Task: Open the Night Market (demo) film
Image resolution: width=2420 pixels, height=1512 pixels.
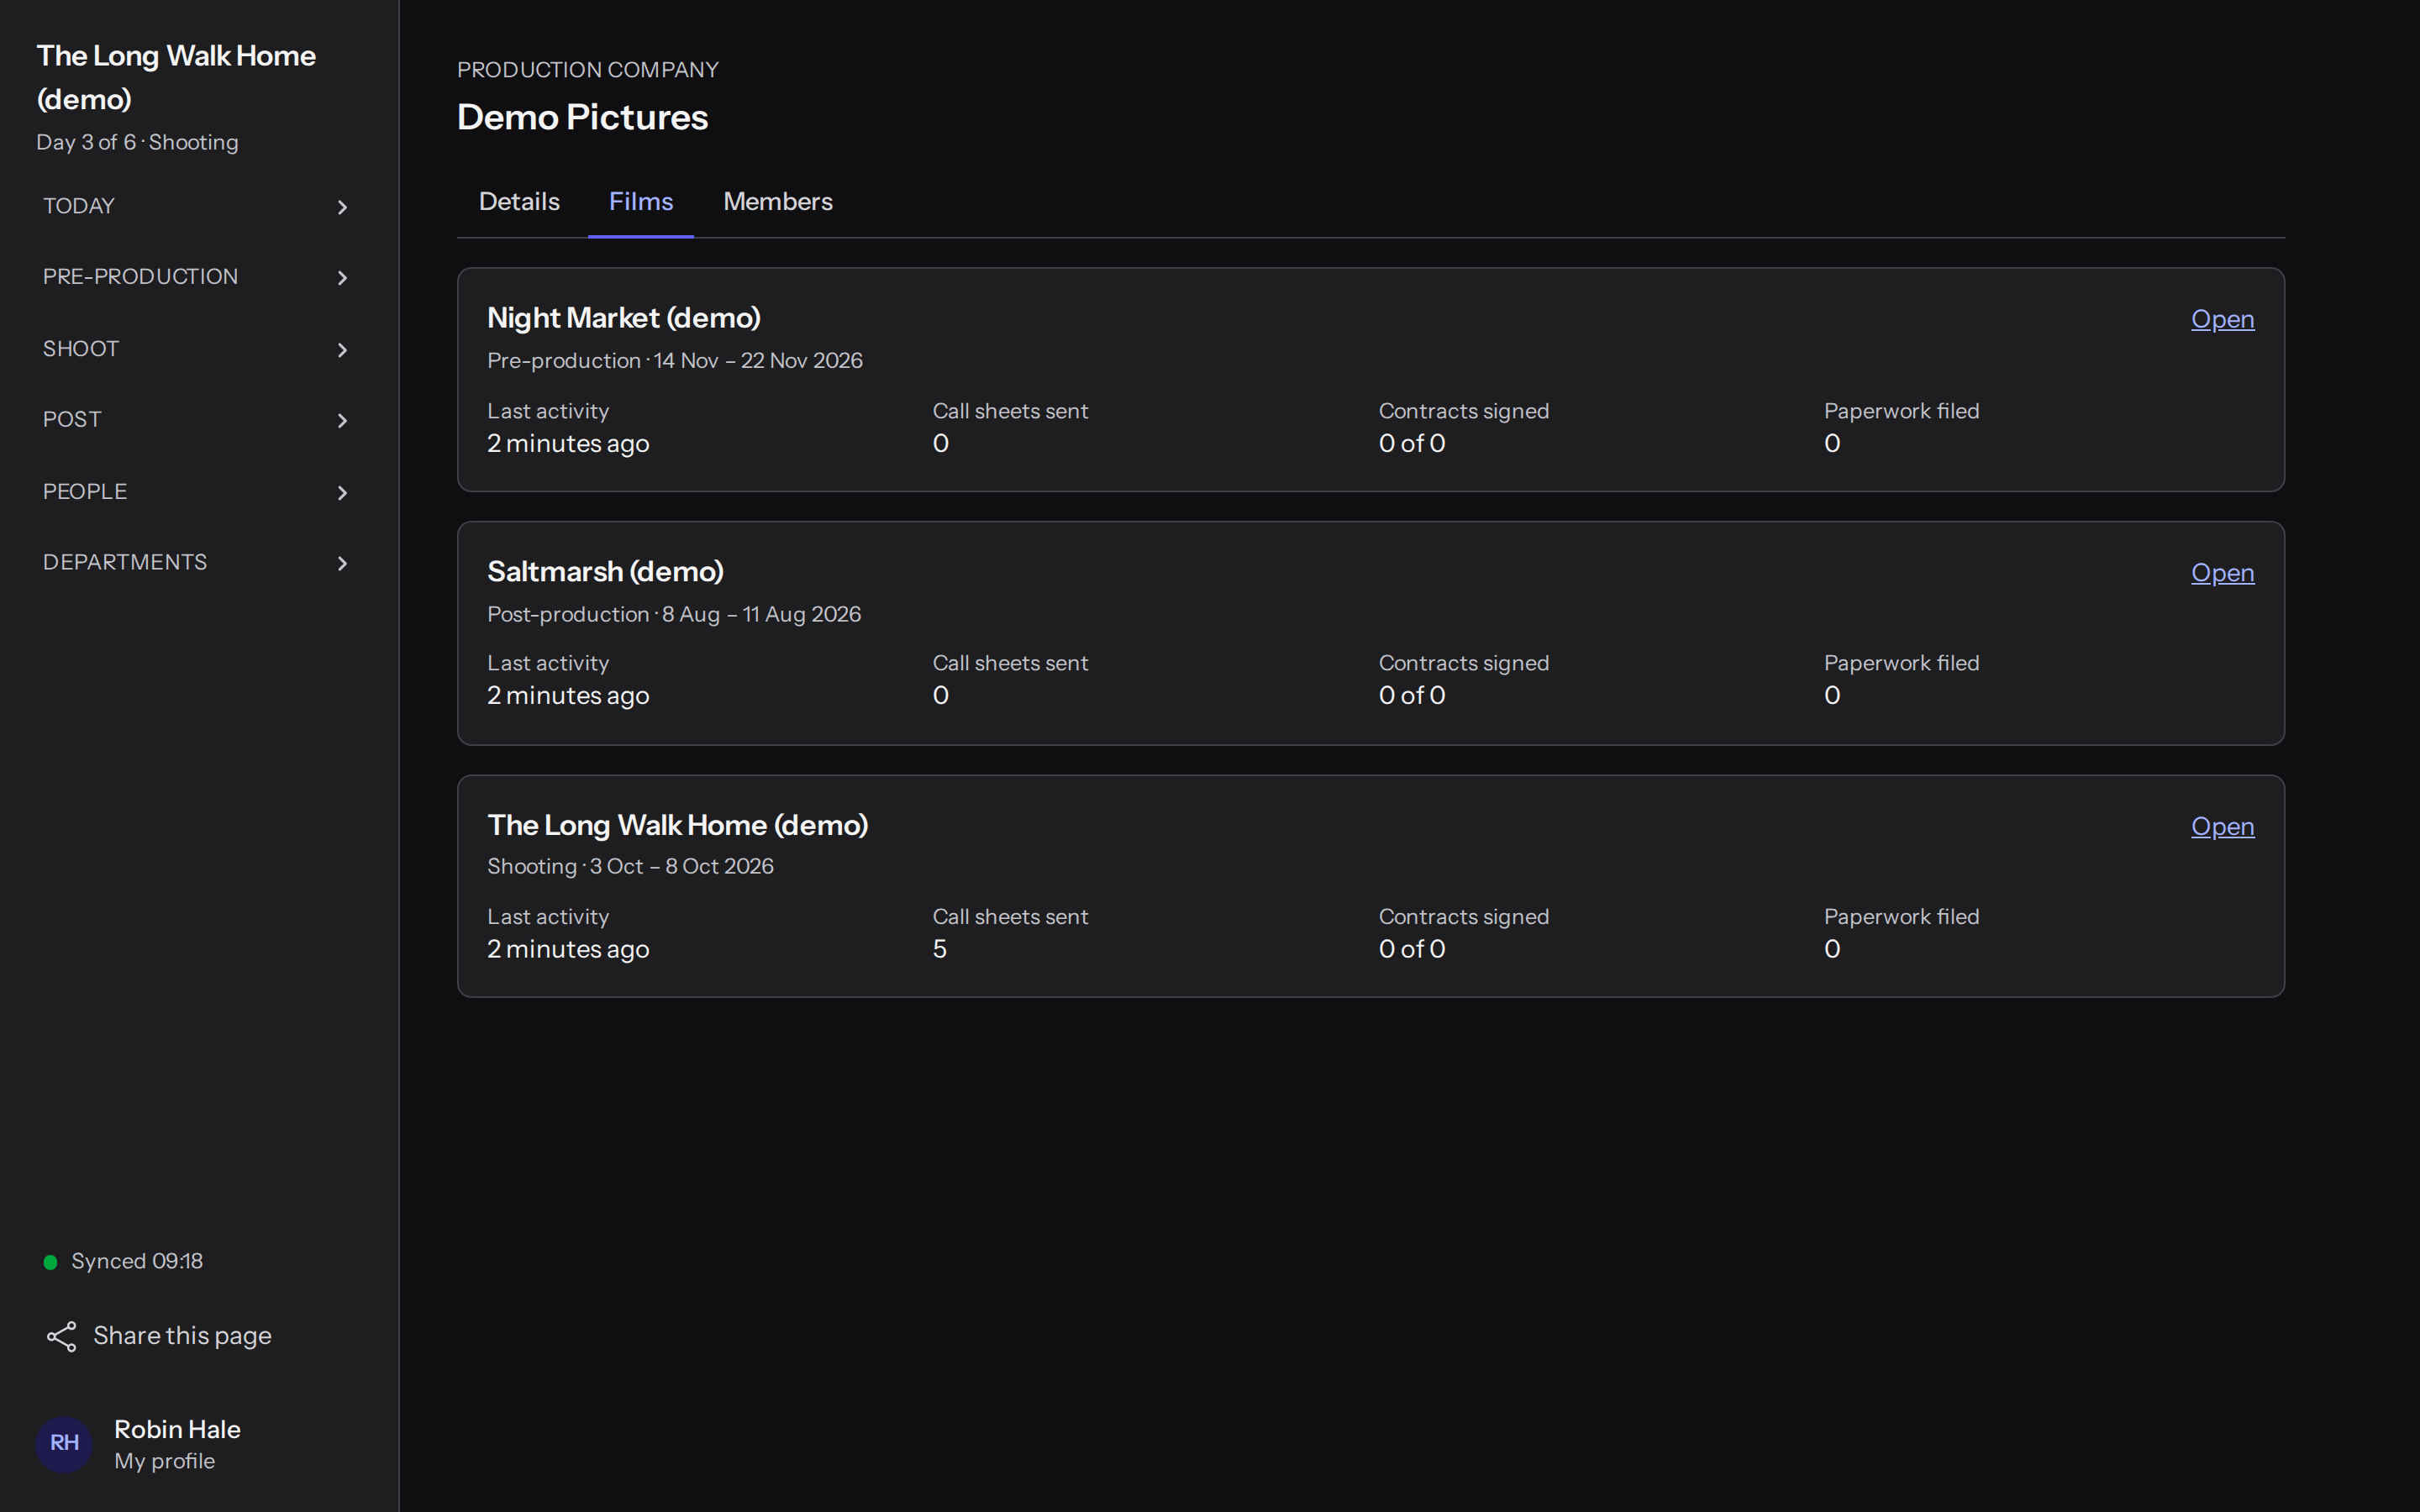Action: [x=2222, y=319]
